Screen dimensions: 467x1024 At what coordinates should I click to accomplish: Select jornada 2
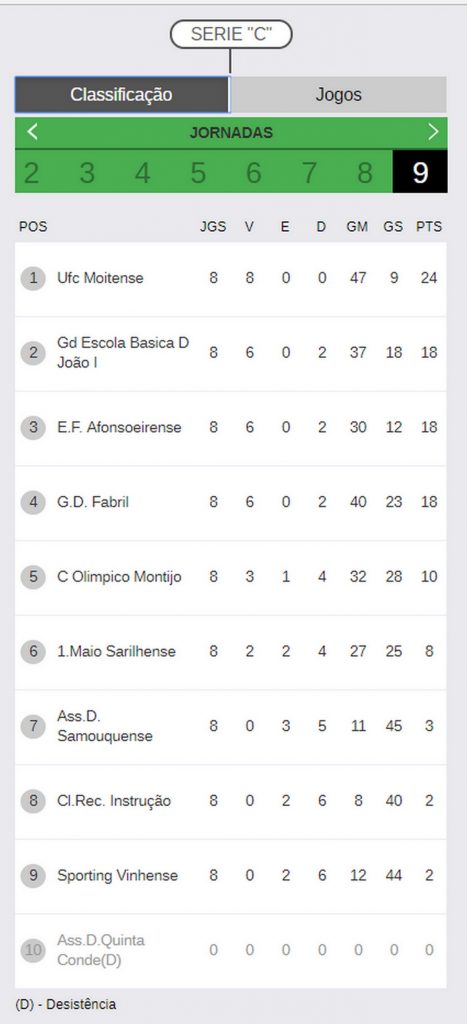pyautogui.click(x=31, y=173)
